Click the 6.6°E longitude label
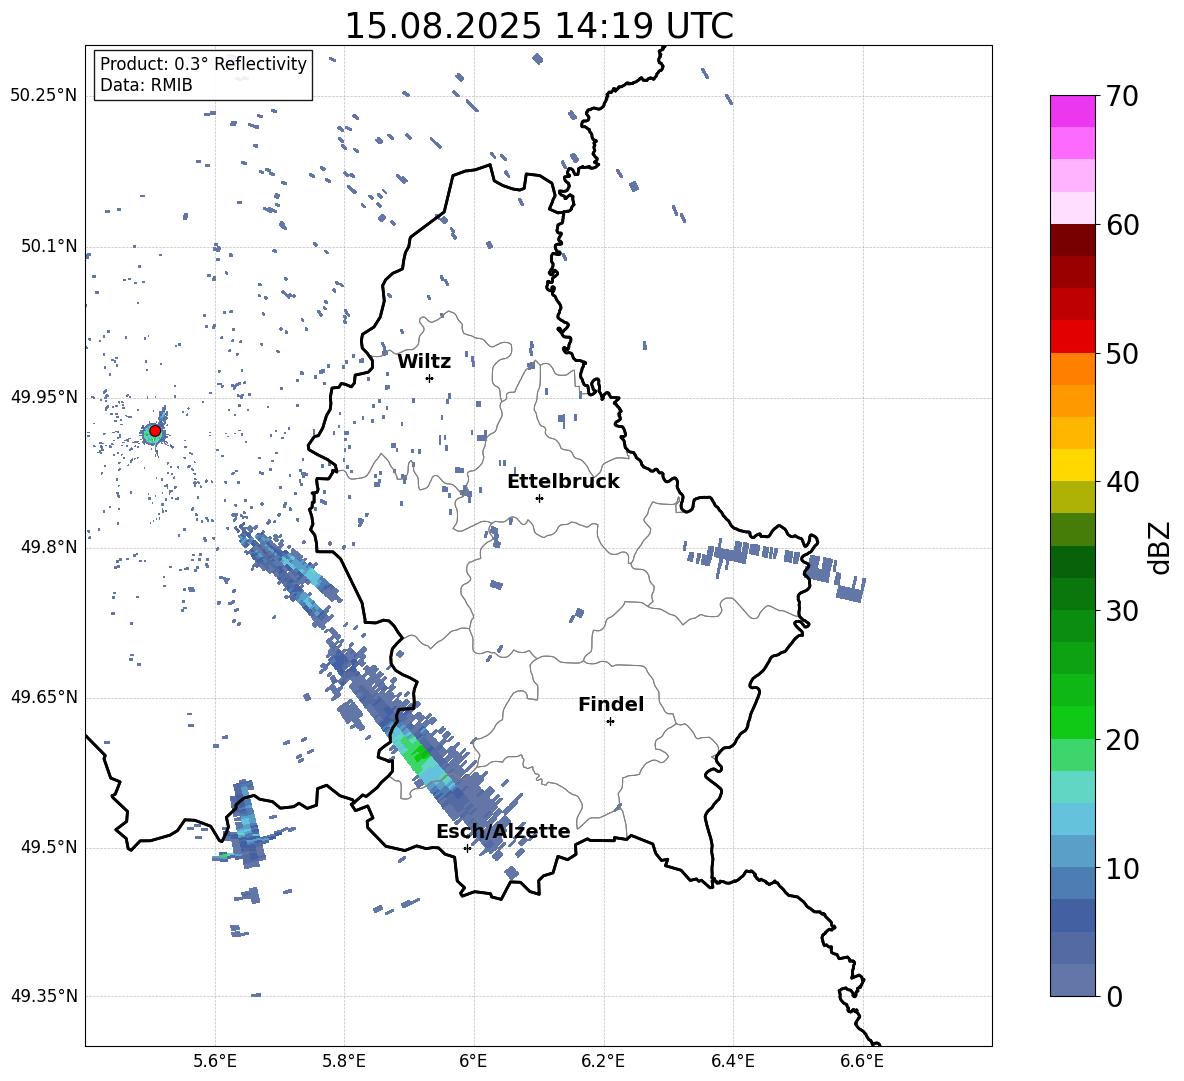The height and width of the screenshot is (1081, 1184). [x=862, y=1062]
